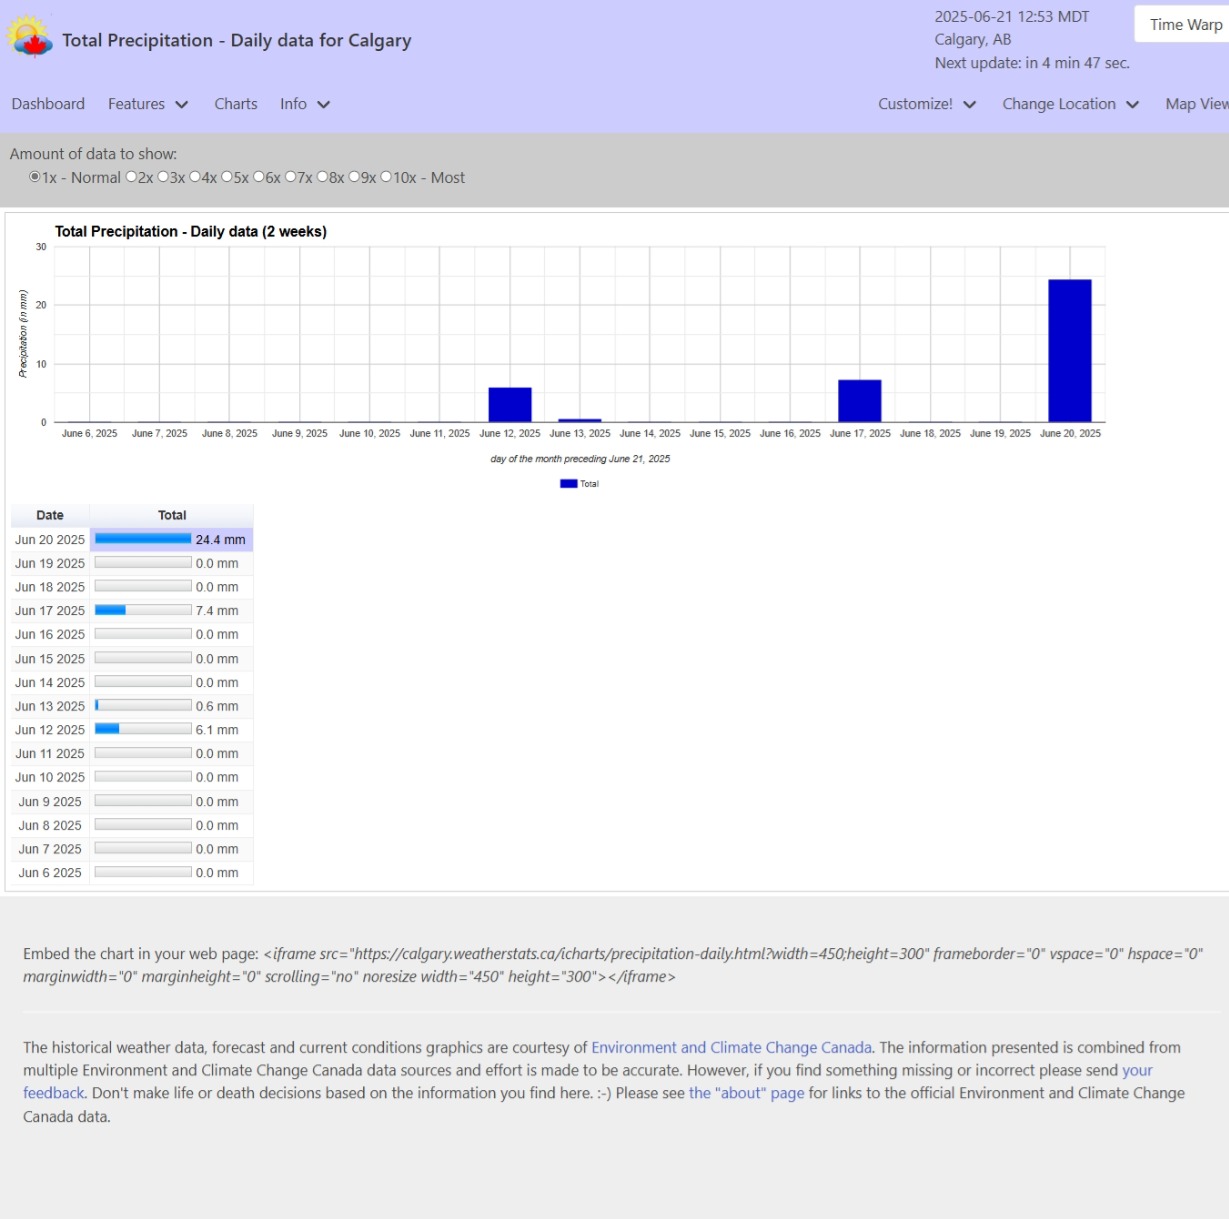Click the page heading Total Precipitation for Calgary
The image size is (1229, 1219).
(237, 40)
